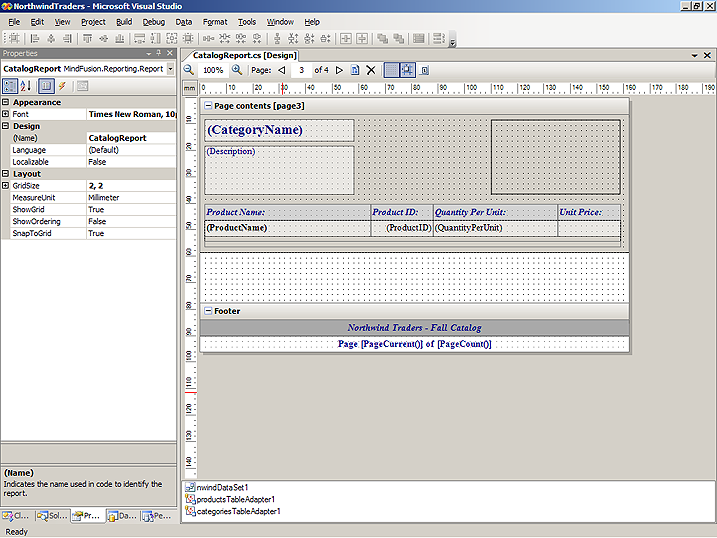Switch Properties to Alphabetical sort
The height and width of the screenshot is (538, 717).
pos(26,86)
